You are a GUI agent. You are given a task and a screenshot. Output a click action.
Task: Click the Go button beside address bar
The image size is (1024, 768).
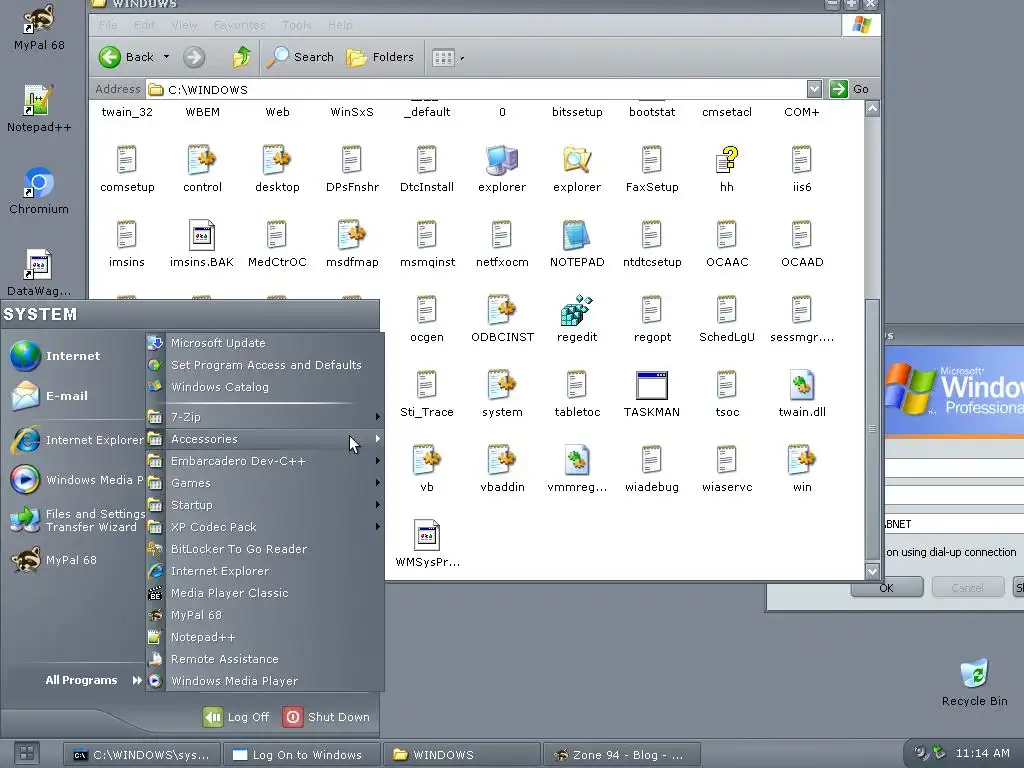point(850,89)
